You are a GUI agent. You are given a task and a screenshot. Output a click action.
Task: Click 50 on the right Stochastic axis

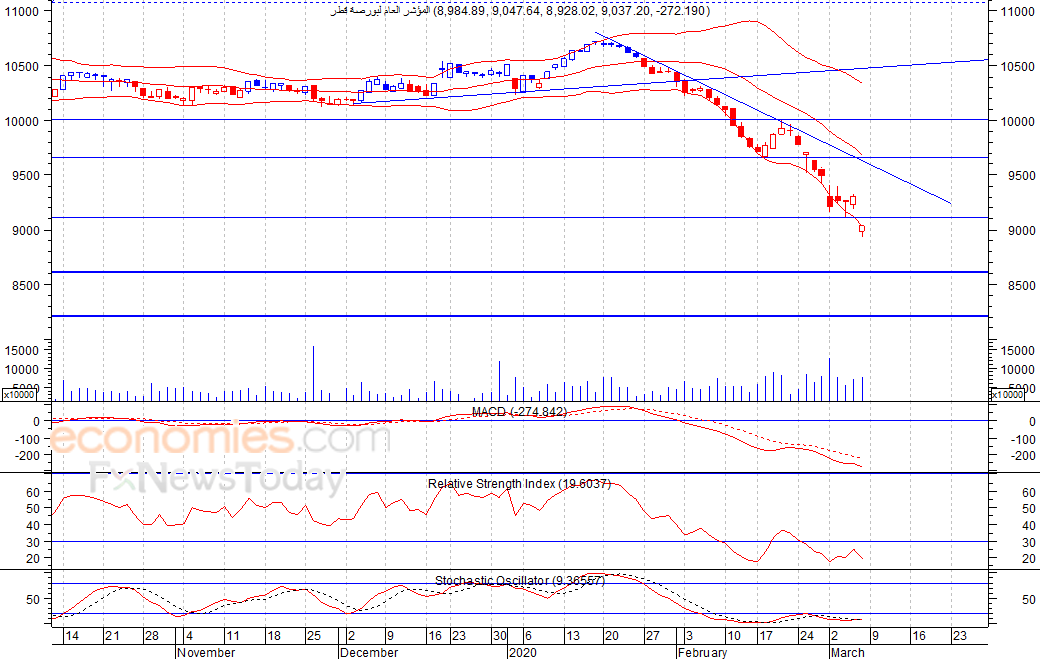[x=1029, y=599]
